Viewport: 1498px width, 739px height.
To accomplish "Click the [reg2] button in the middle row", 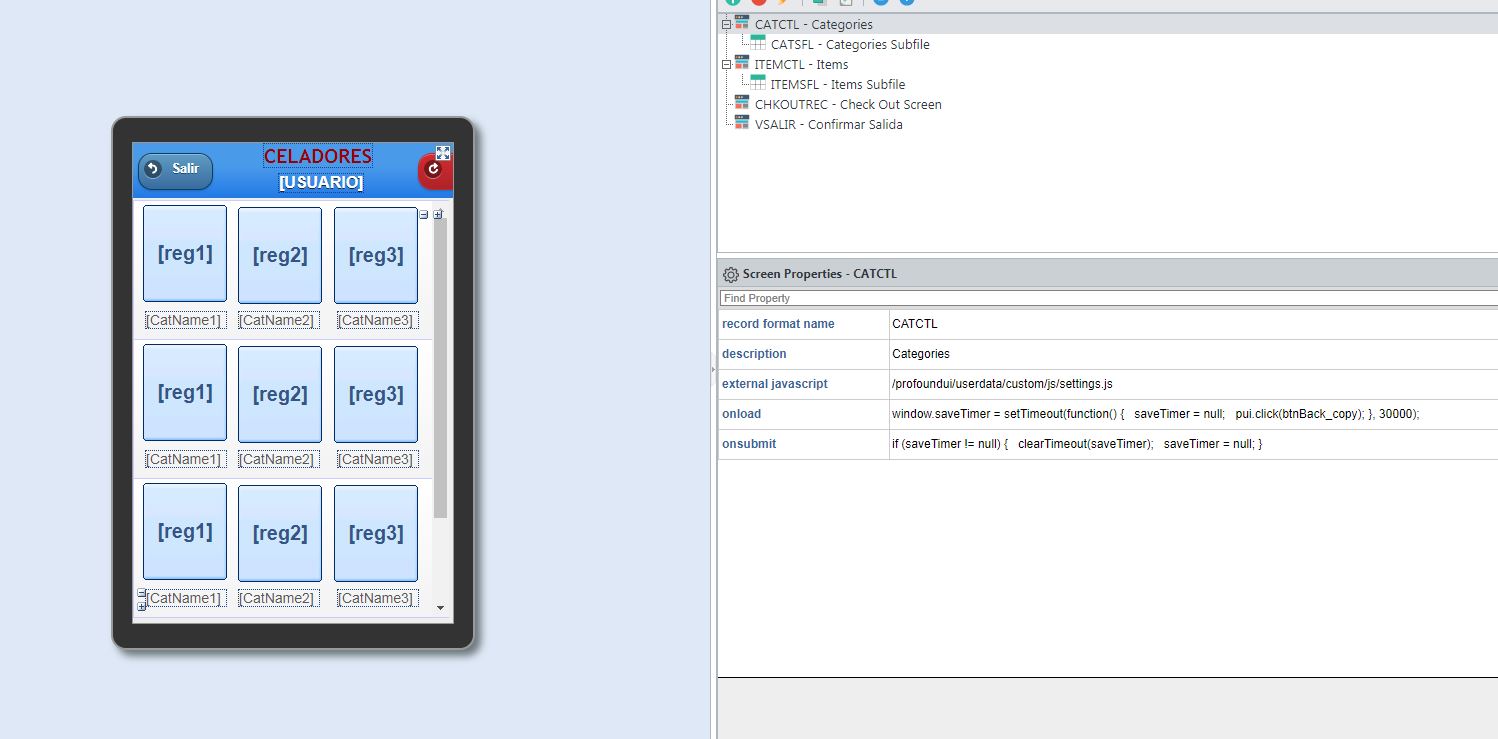I will click(280, 394).
